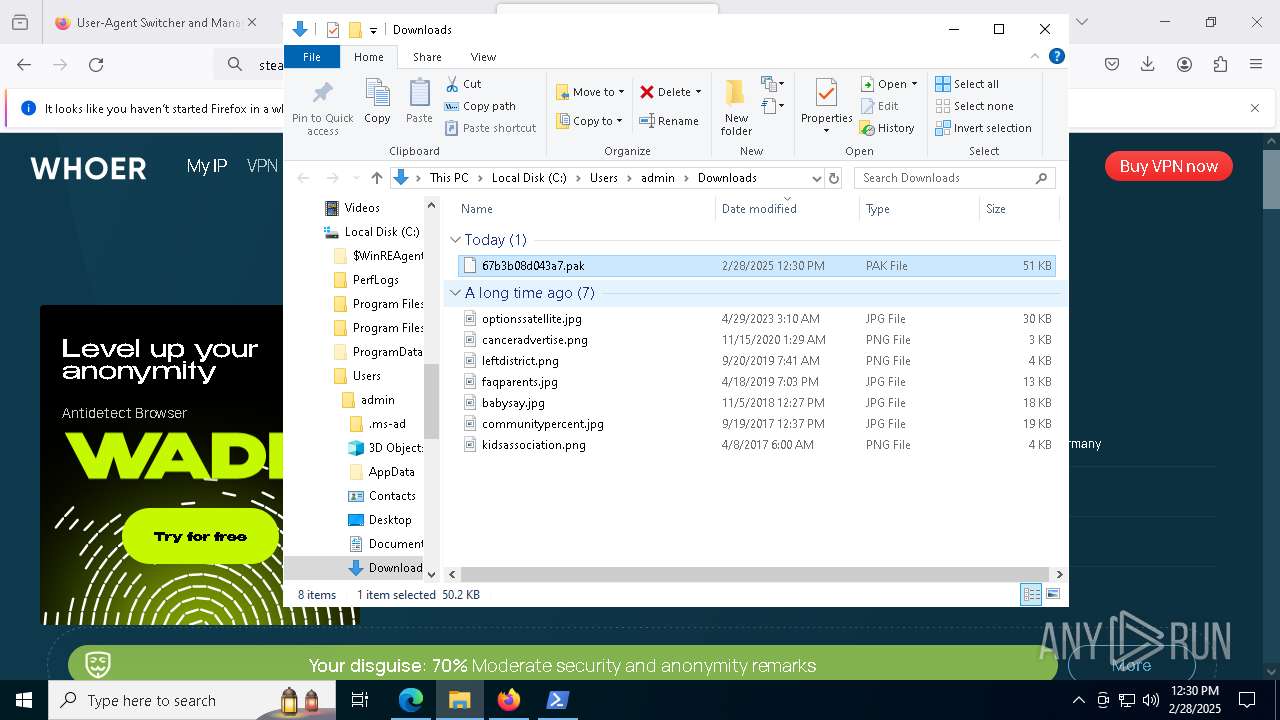Dismiss the Firefox notification bar

point(1255,108)
